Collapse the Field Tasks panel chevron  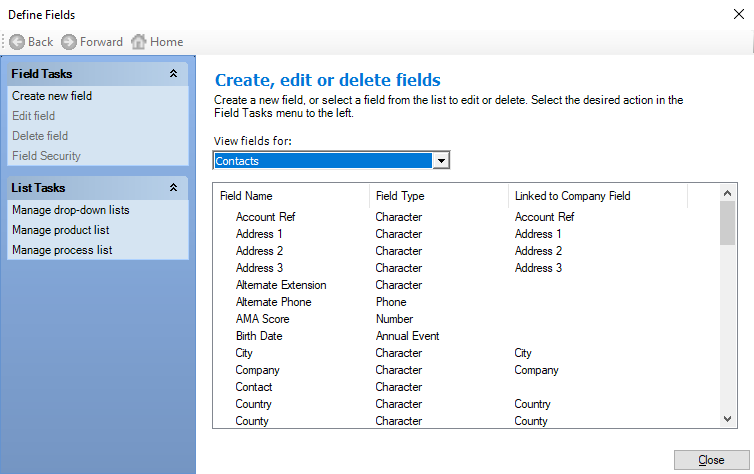(x=173, y=74)
